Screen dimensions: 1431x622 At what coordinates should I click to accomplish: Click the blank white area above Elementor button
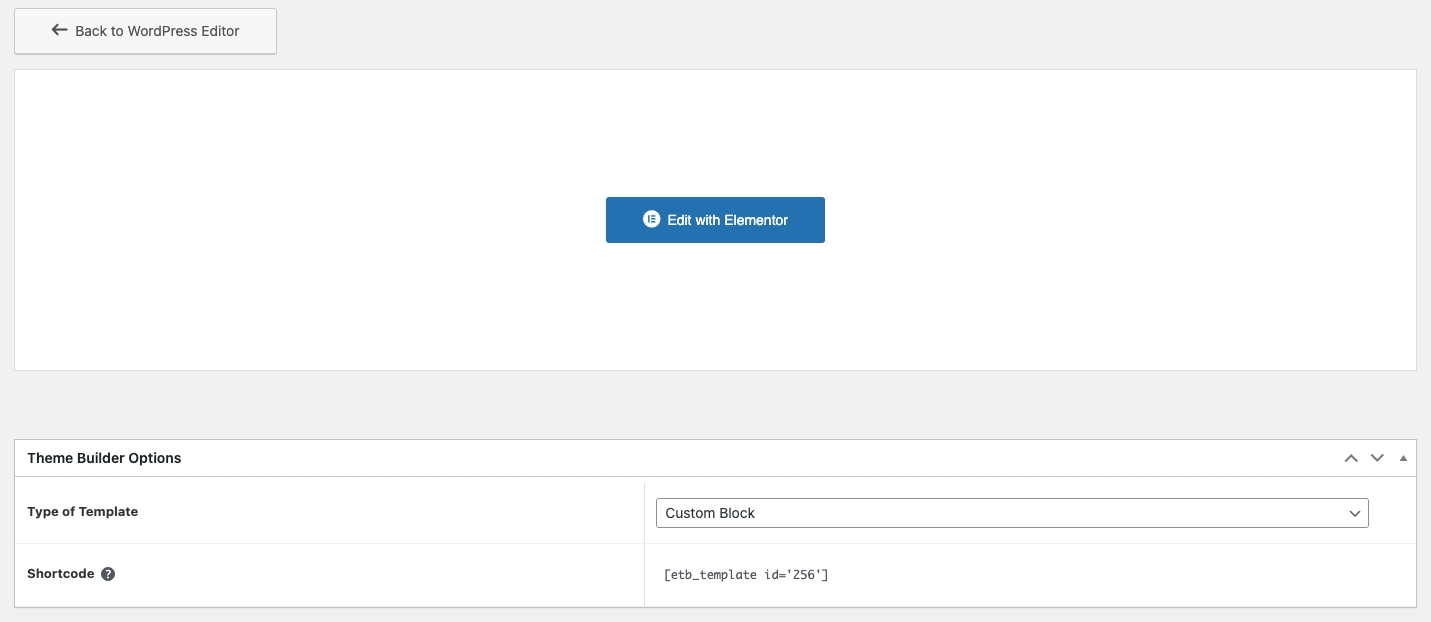coord(715,130)
